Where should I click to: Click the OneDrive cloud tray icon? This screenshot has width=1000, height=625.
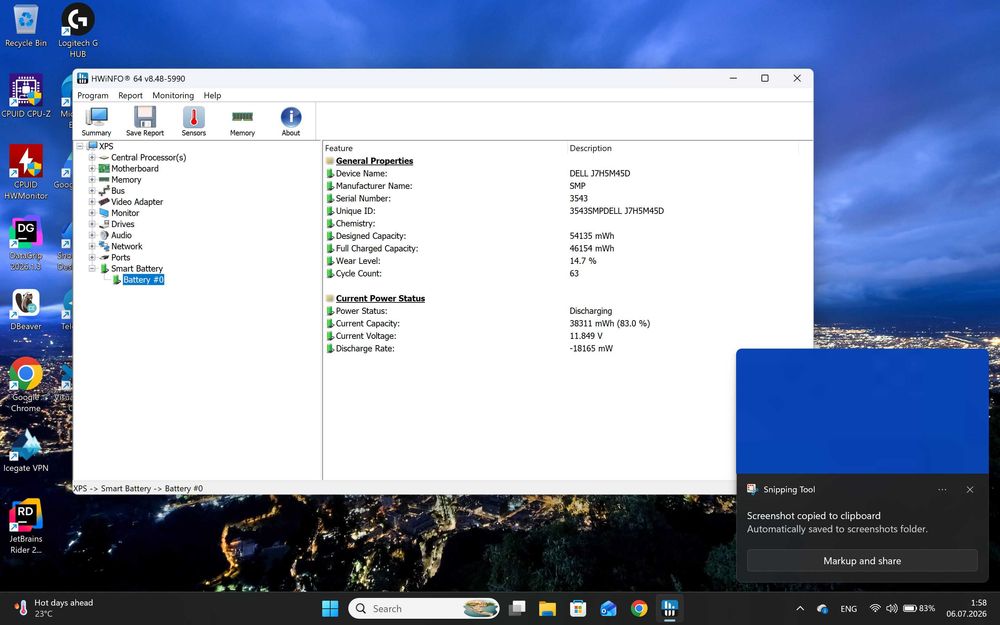pyautogui.click(x=823, y=609)
